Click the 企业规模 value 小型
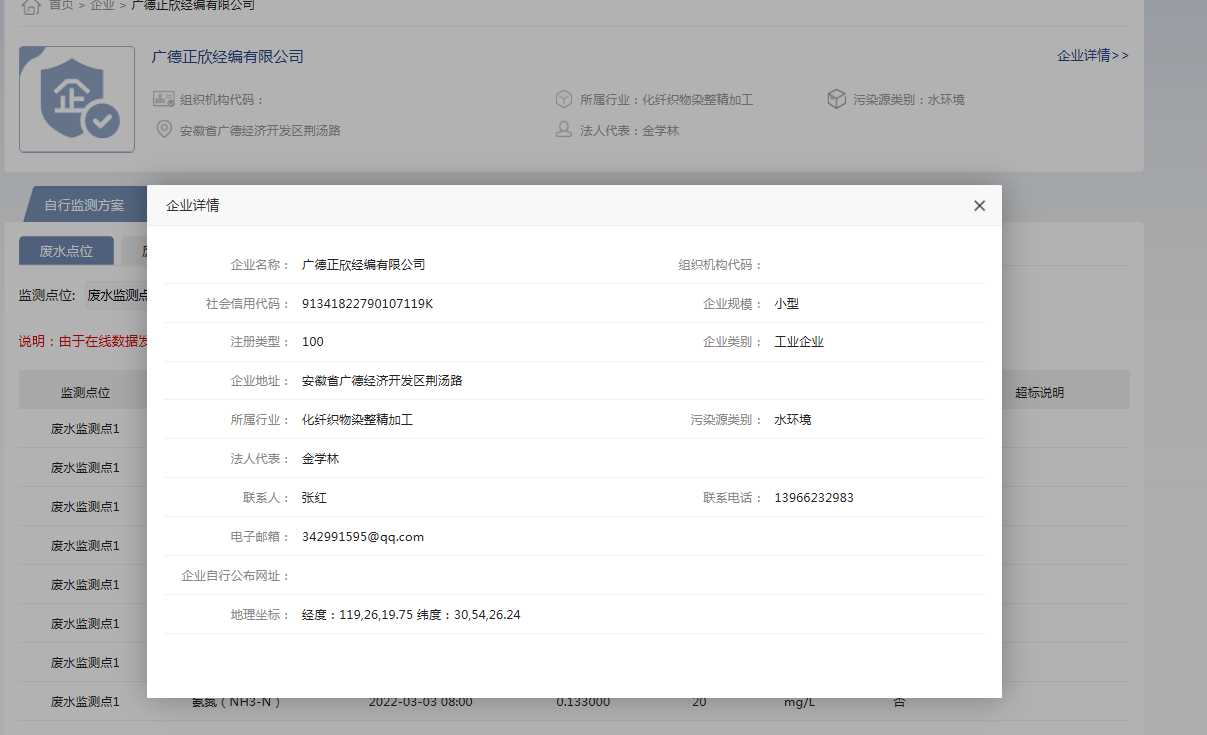This screenshot has width=1207, height=735. click(x=787, y=304)
